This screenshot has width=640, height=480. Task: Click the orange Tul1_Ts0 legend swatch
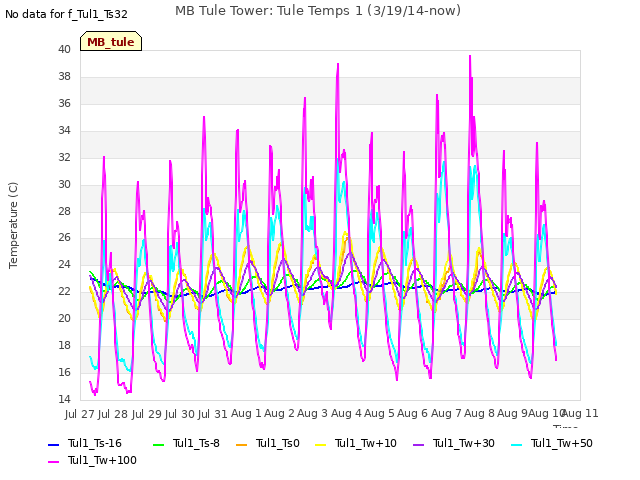(242, 444)
